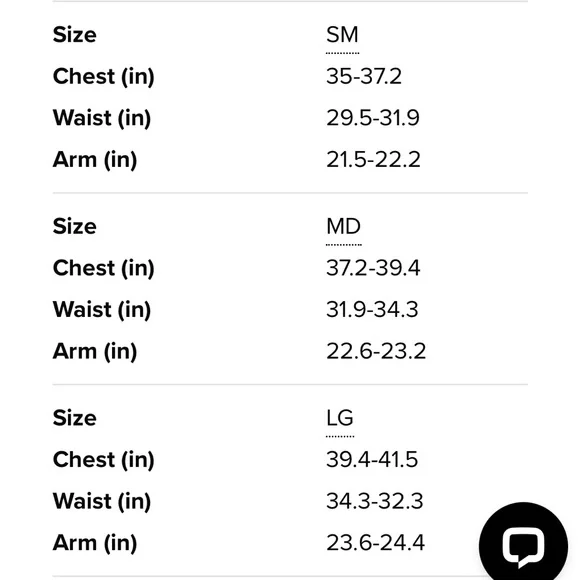Select the MD chest value 37.2-39.4

point(373,268)
